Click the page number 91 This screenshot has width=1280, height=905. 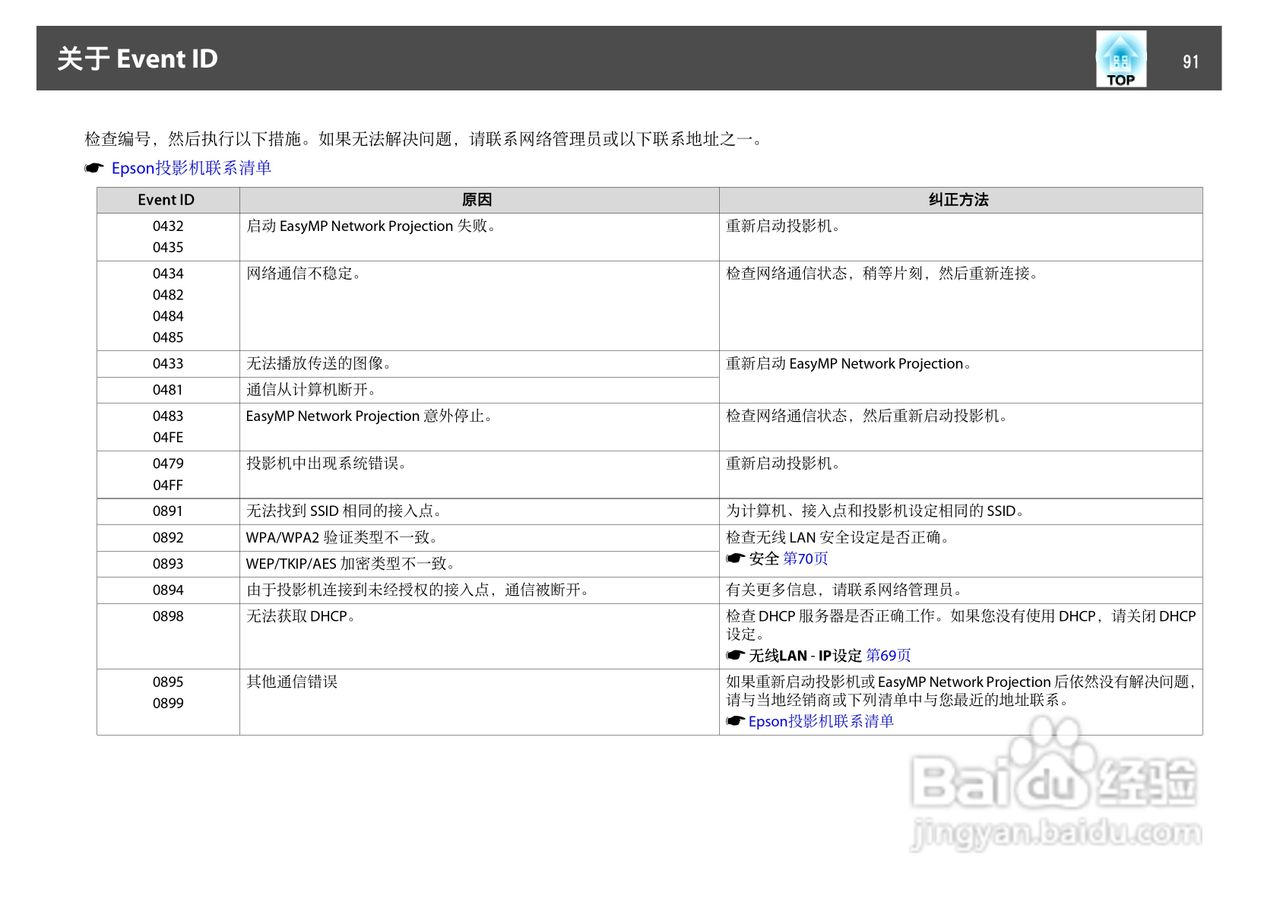[x=1191, y=61]
